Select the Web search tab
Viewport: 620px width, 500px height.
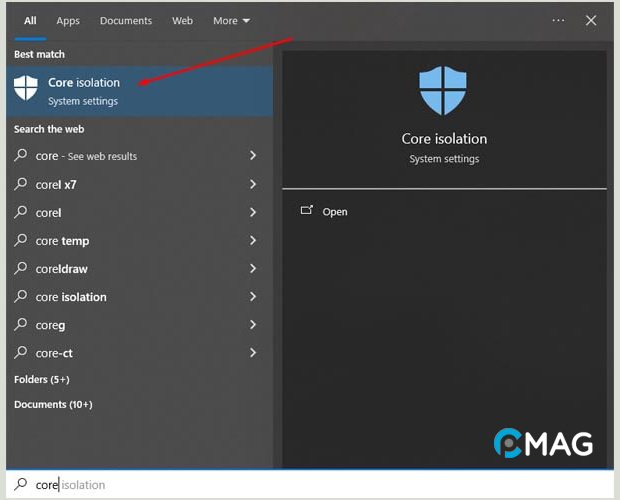tap(182, 21)
